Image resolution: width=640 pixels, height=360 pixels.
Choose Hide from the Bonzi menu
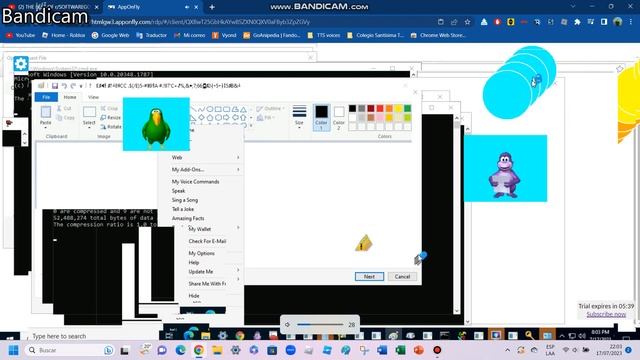pyautogui.click(x=194, y=296)
